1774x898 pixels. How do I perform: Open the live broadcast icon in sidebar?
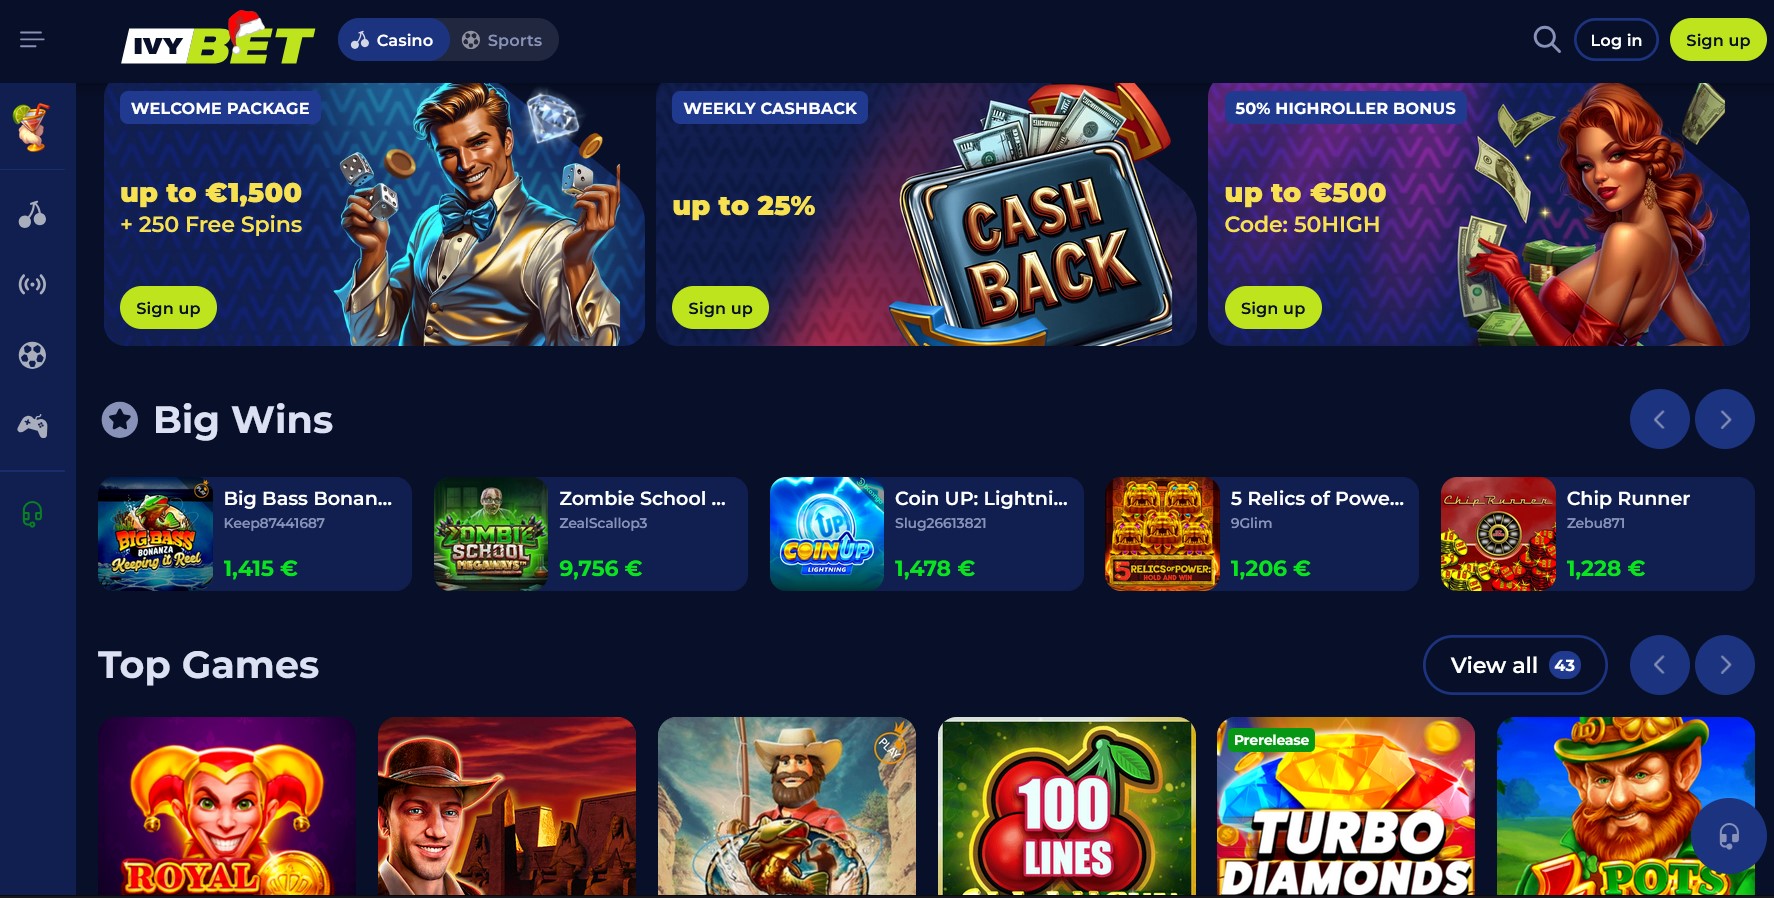[32, 285]
